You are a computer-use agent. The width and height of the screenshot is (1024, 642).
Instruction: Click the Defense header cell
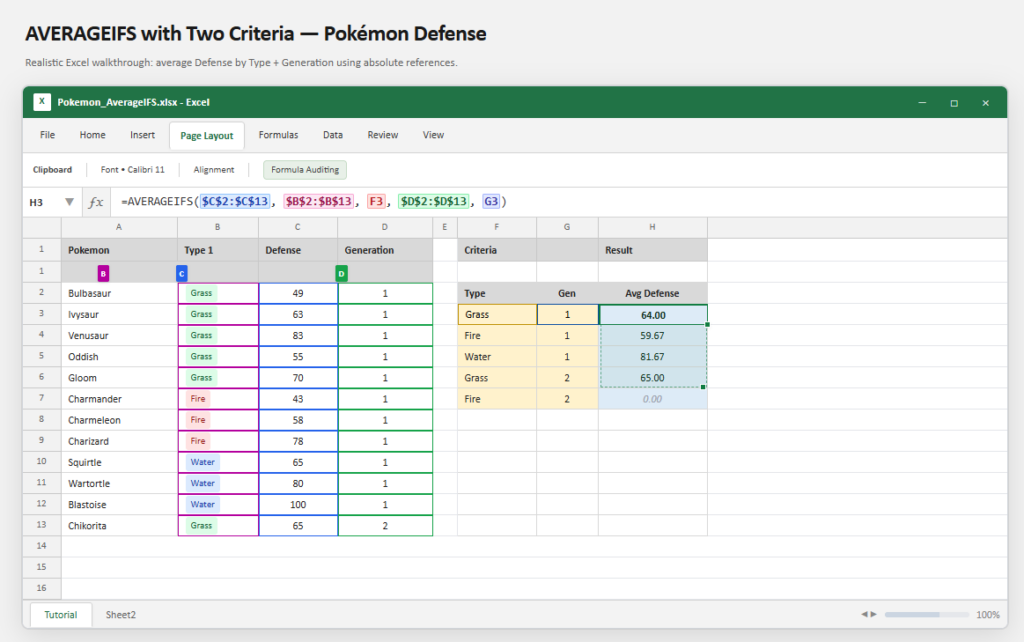coord(298,250)
